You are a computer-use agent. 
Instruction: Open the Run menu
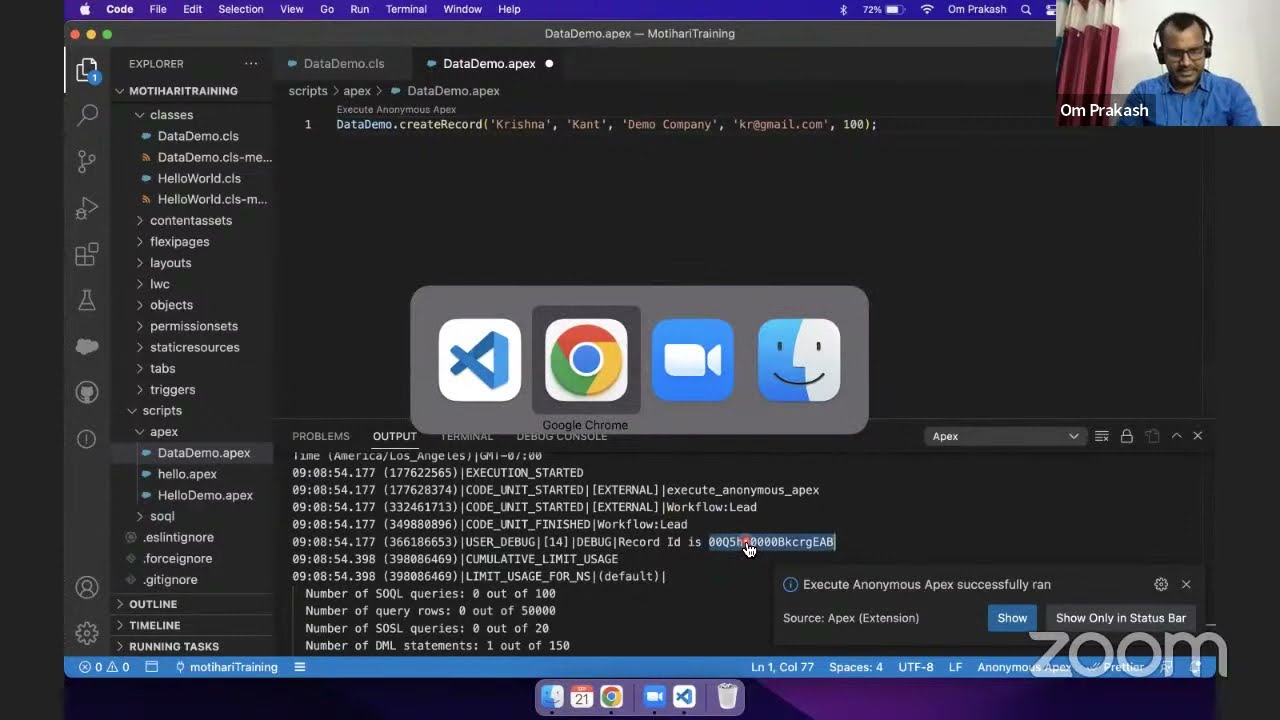tap(360, 10)
